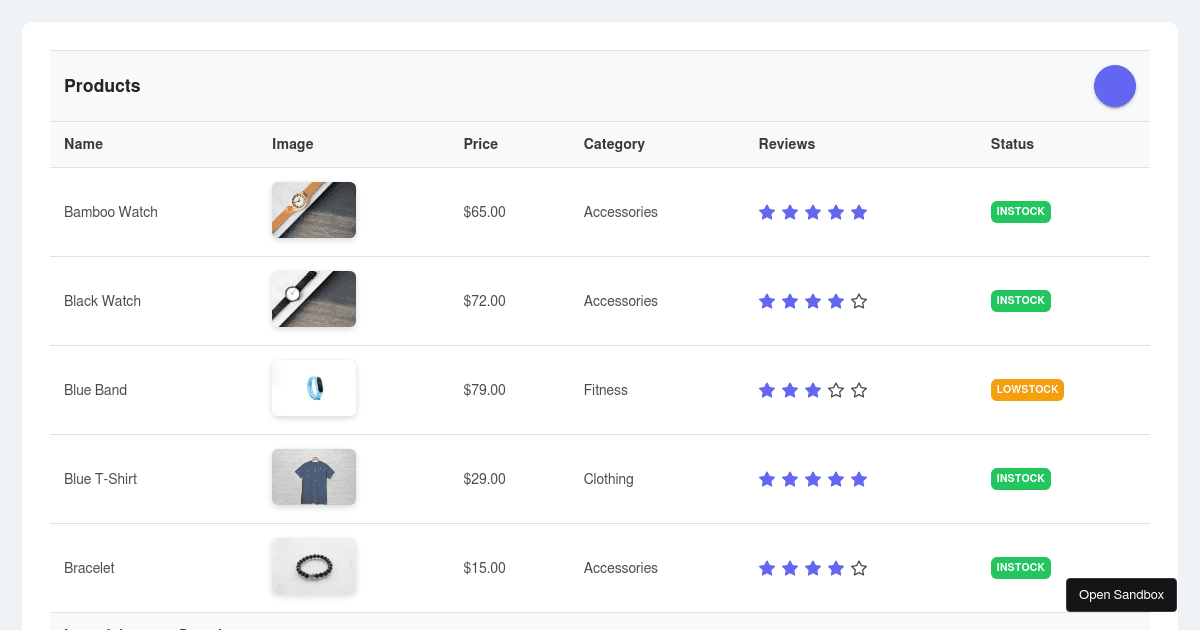Screen dimensions: 1200x630
Task: Click the LOWSTOCK badge for Blue Band
Action: tap(1027, 390)
